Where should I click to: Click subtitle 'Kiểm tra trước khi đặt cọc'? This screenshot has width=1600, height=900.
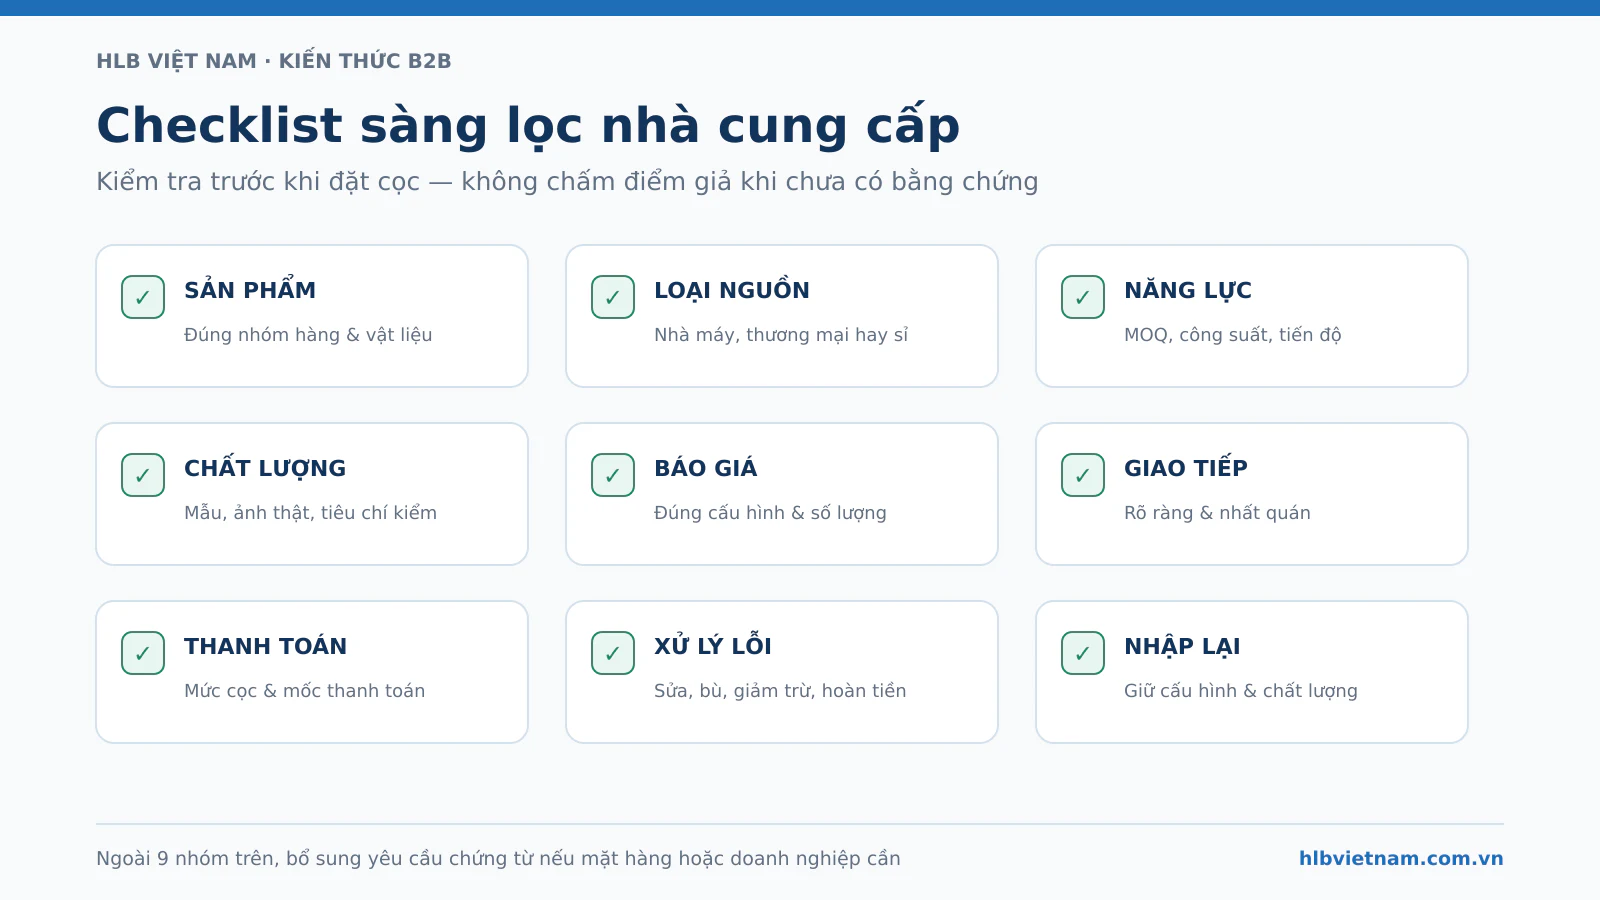click(258, 181)
